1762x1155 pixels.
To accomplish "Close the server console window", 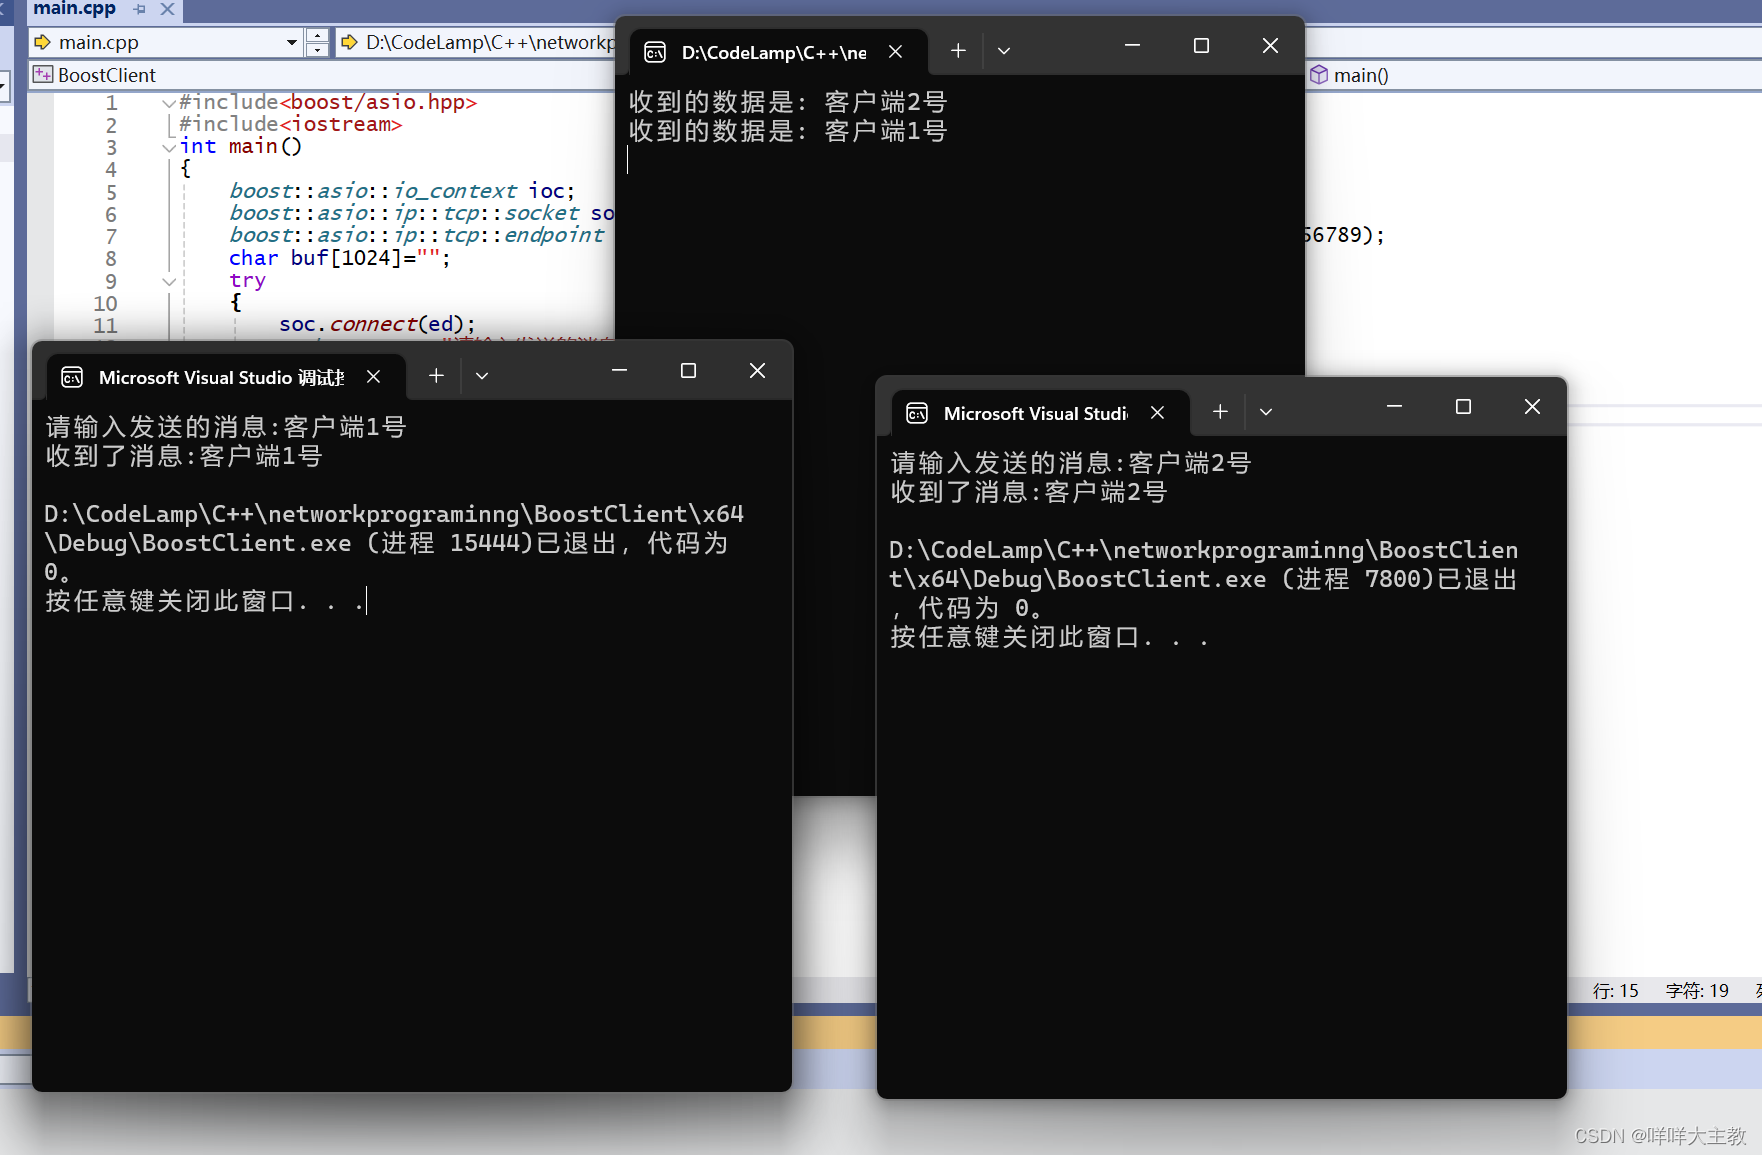I will click(1270, 46).
